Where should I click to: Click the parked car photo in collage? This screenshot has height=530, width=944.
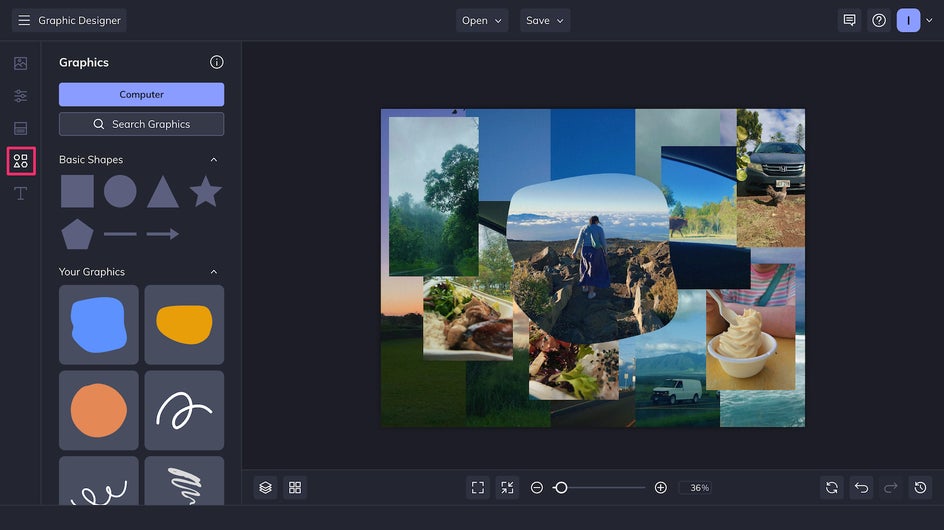point(771,178)
